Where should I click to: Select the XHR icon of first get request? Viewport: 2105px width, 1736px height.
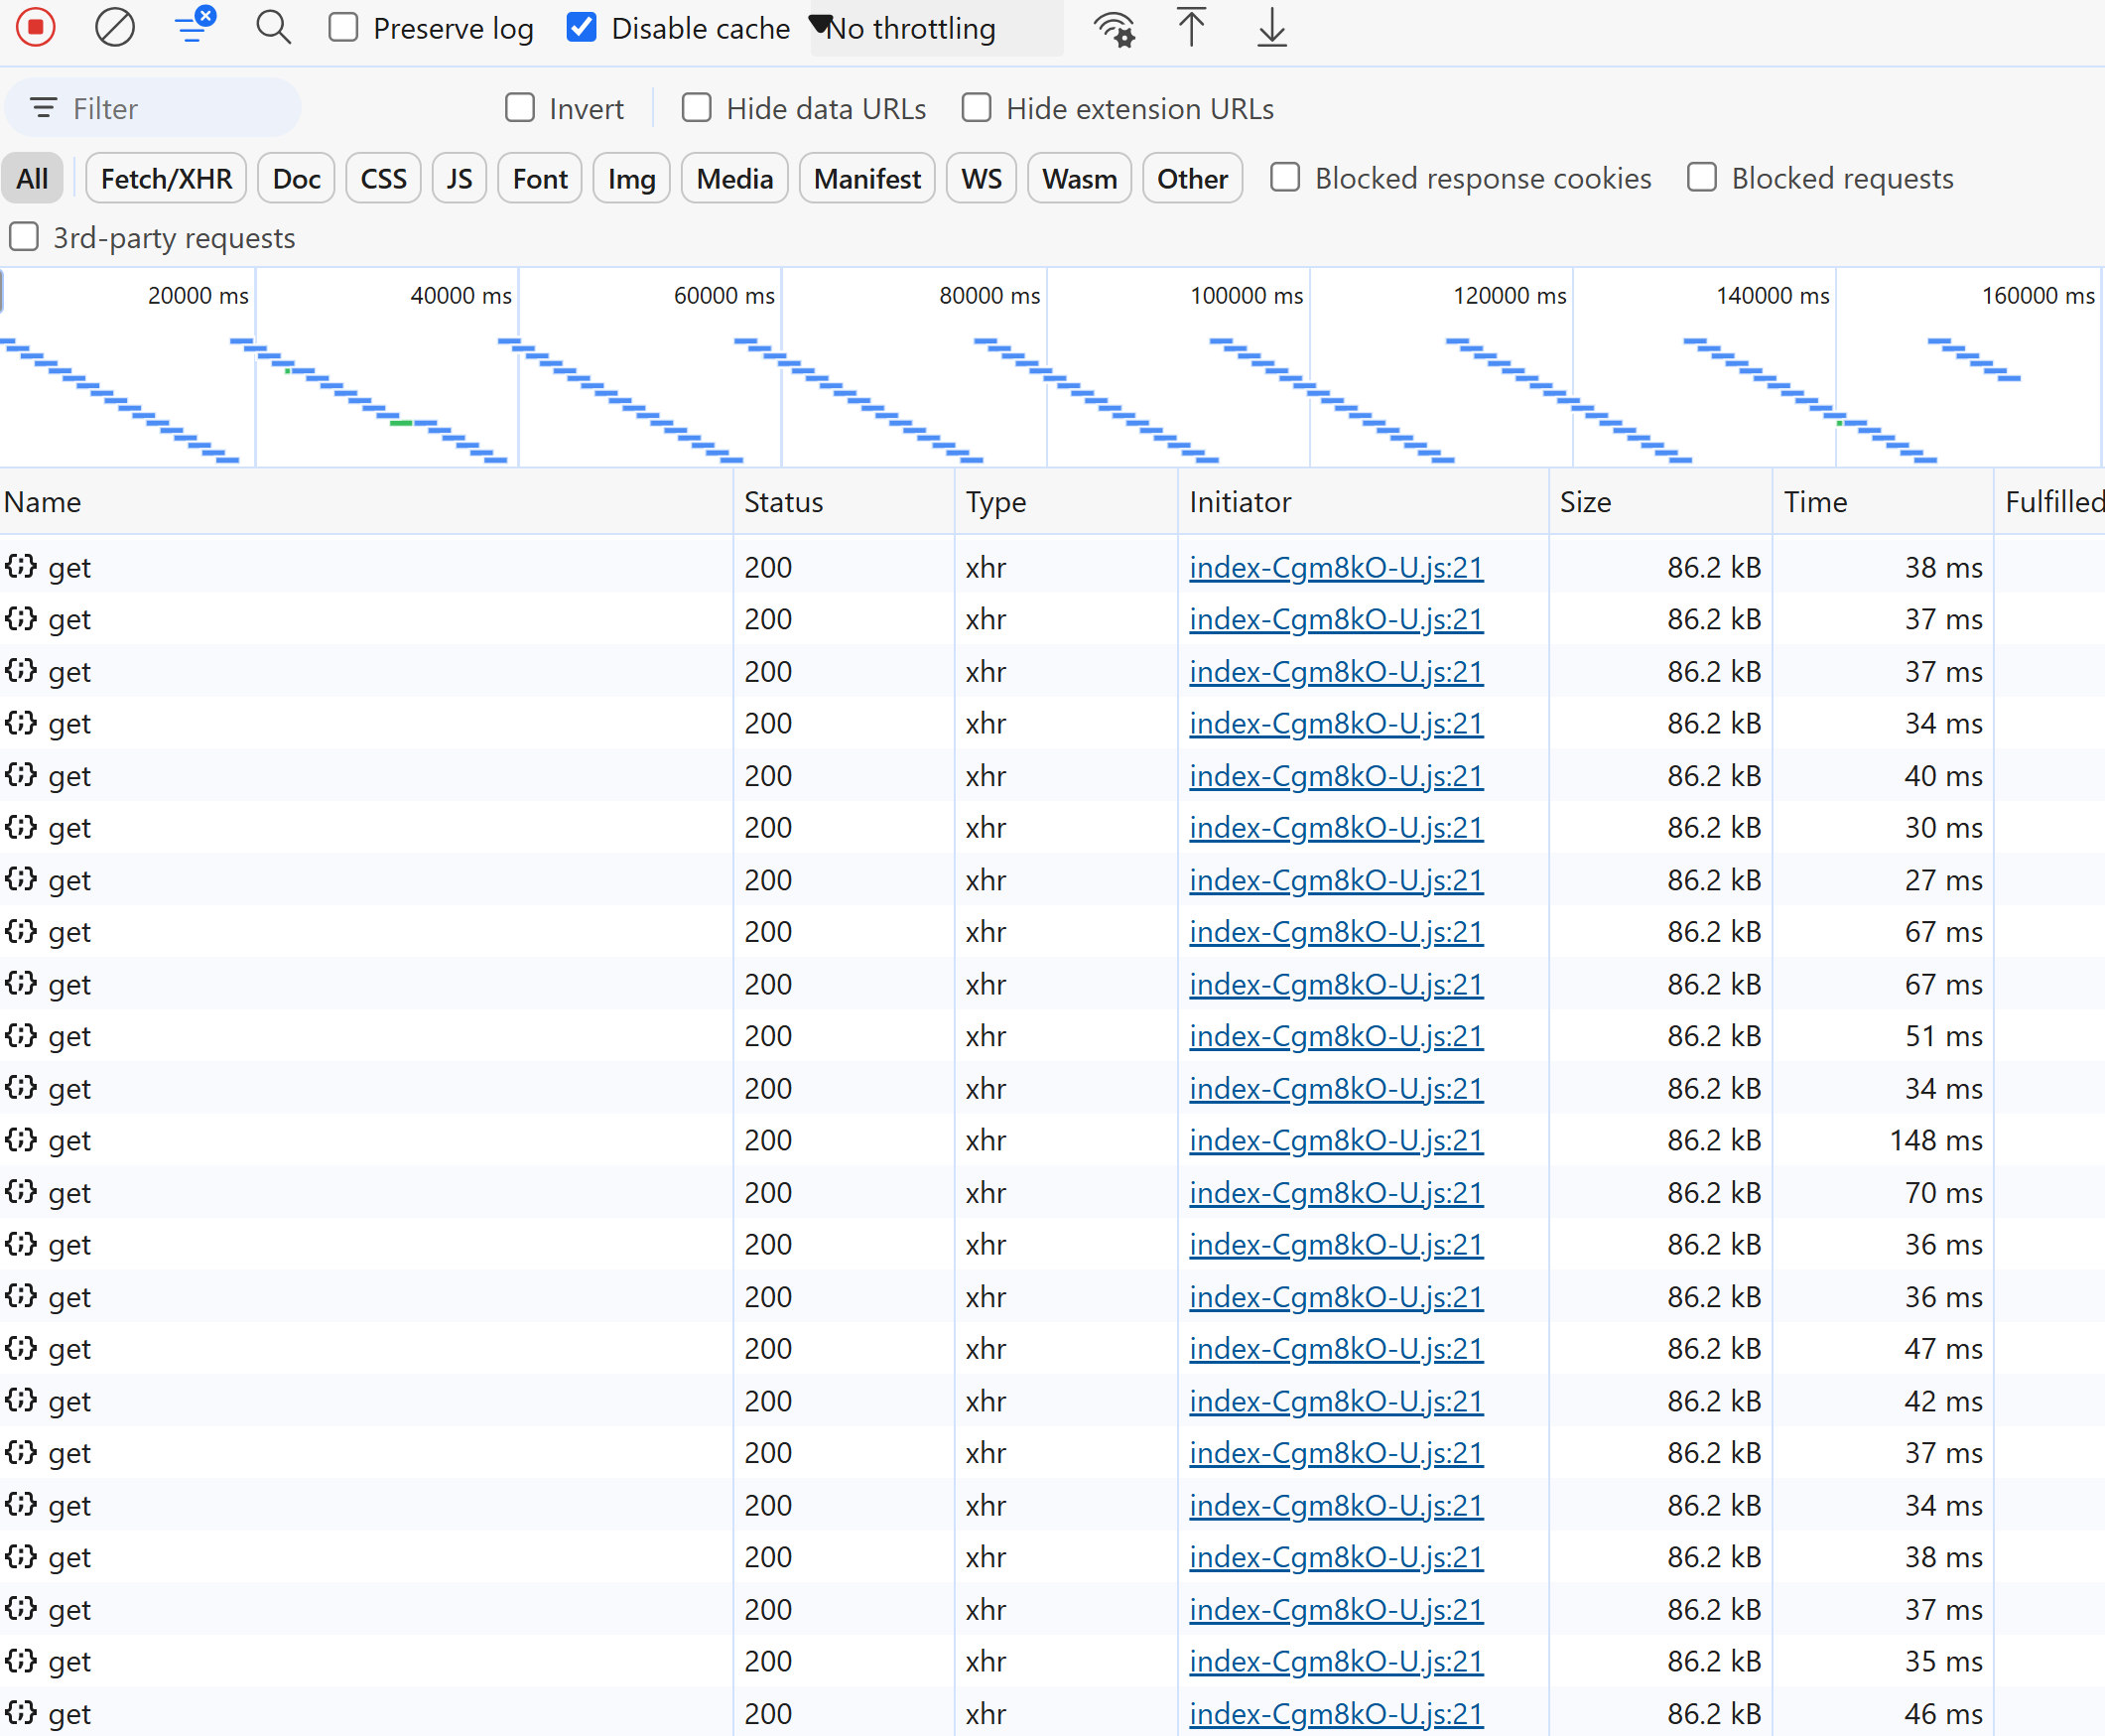point(21,567)
